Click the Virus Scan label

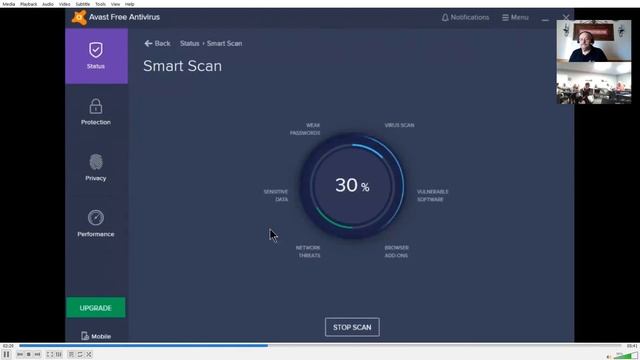click(x=399, y=125)
